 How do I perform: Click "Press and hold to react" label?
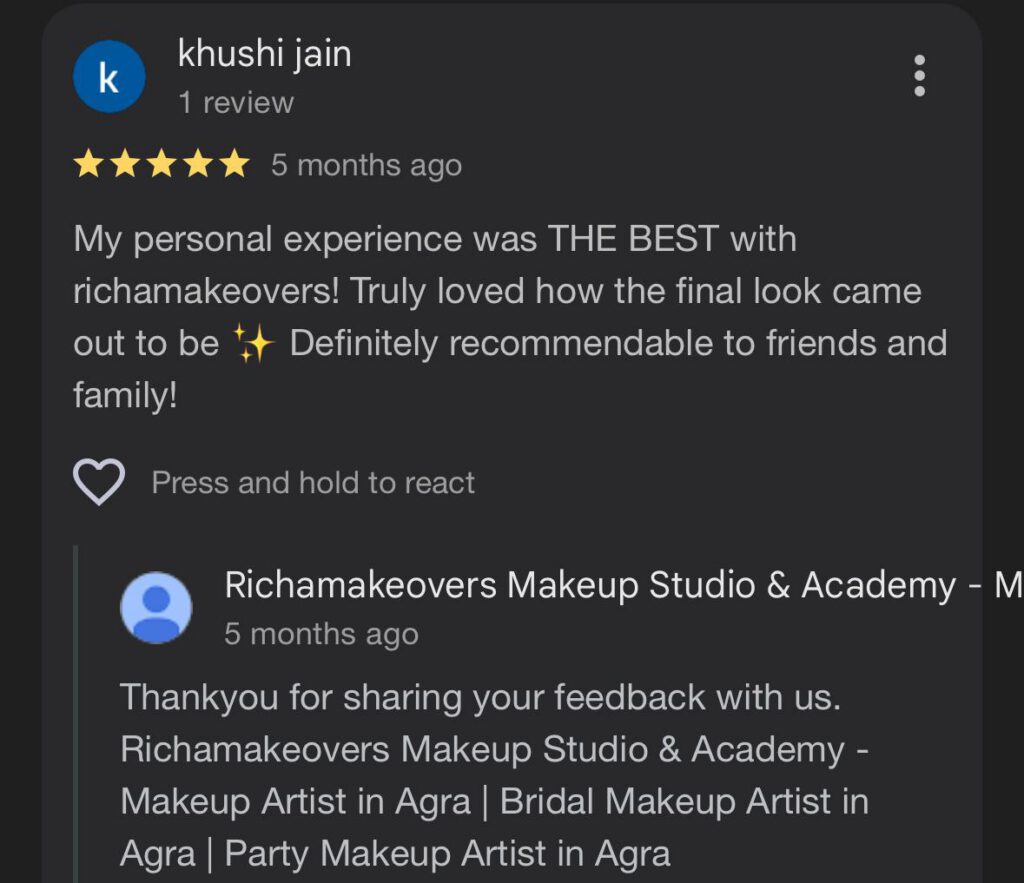click(313, 483)
